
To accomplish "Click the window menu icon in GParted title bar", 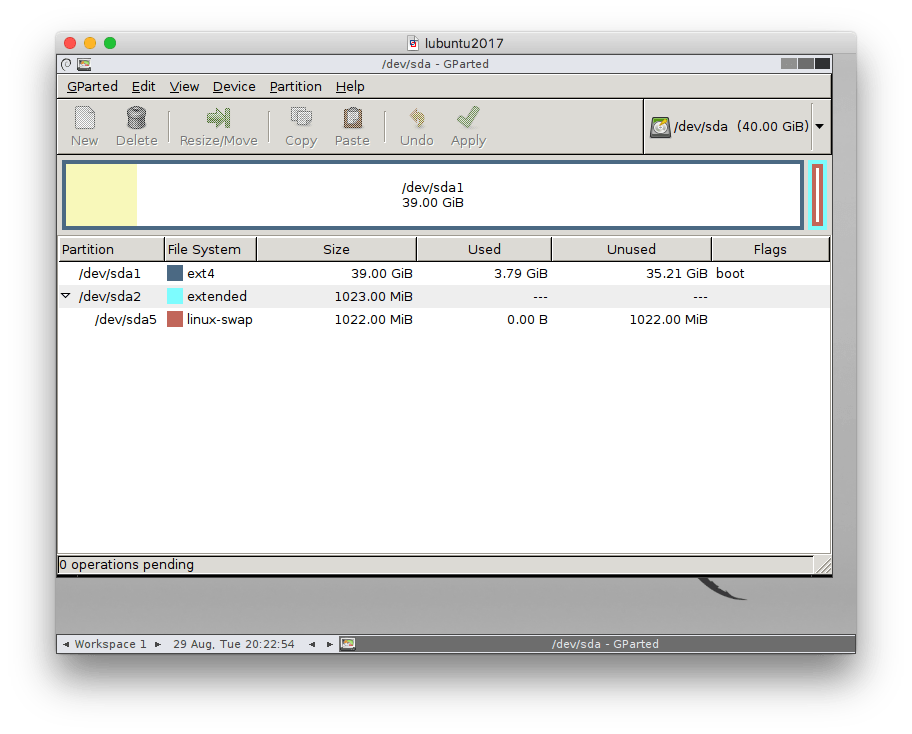I will pos(66,64).
